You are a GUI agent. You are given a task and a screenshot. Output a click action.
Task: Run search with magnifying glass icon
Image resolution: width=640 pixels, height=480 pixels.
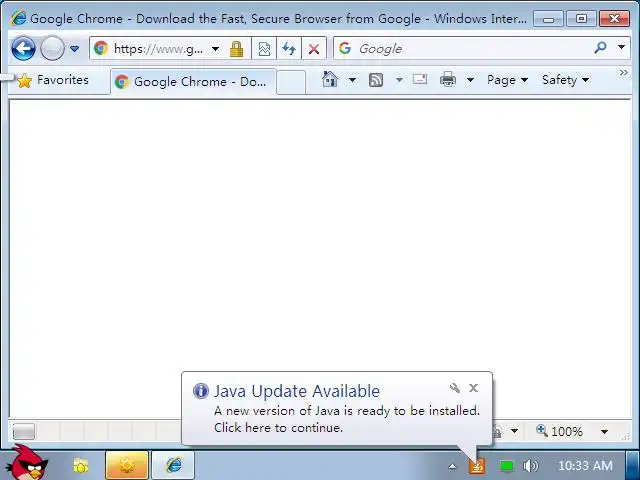600,48
